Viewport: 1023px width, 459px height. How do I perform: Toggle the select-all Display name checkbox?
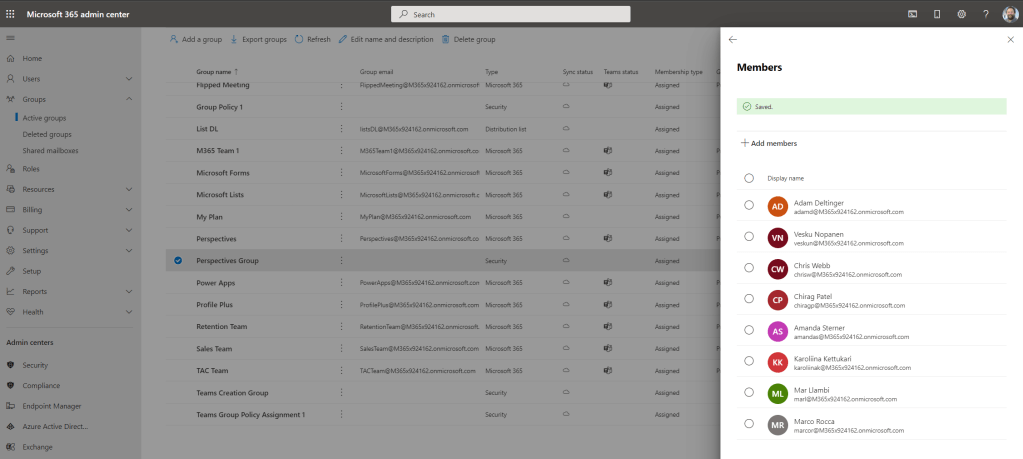[x=749, y=178]
